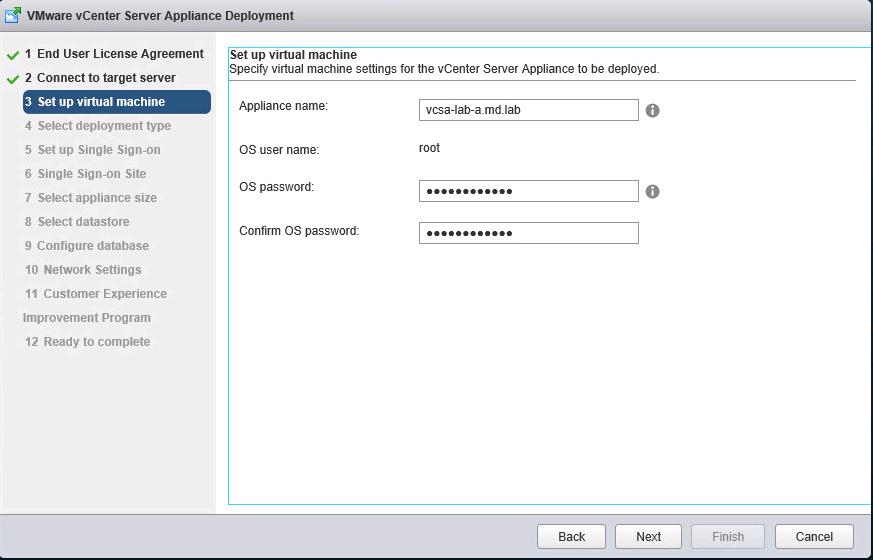Go to step 12 Ready to complete
This screenshot has height=560, width=873.
coord(96,342)
